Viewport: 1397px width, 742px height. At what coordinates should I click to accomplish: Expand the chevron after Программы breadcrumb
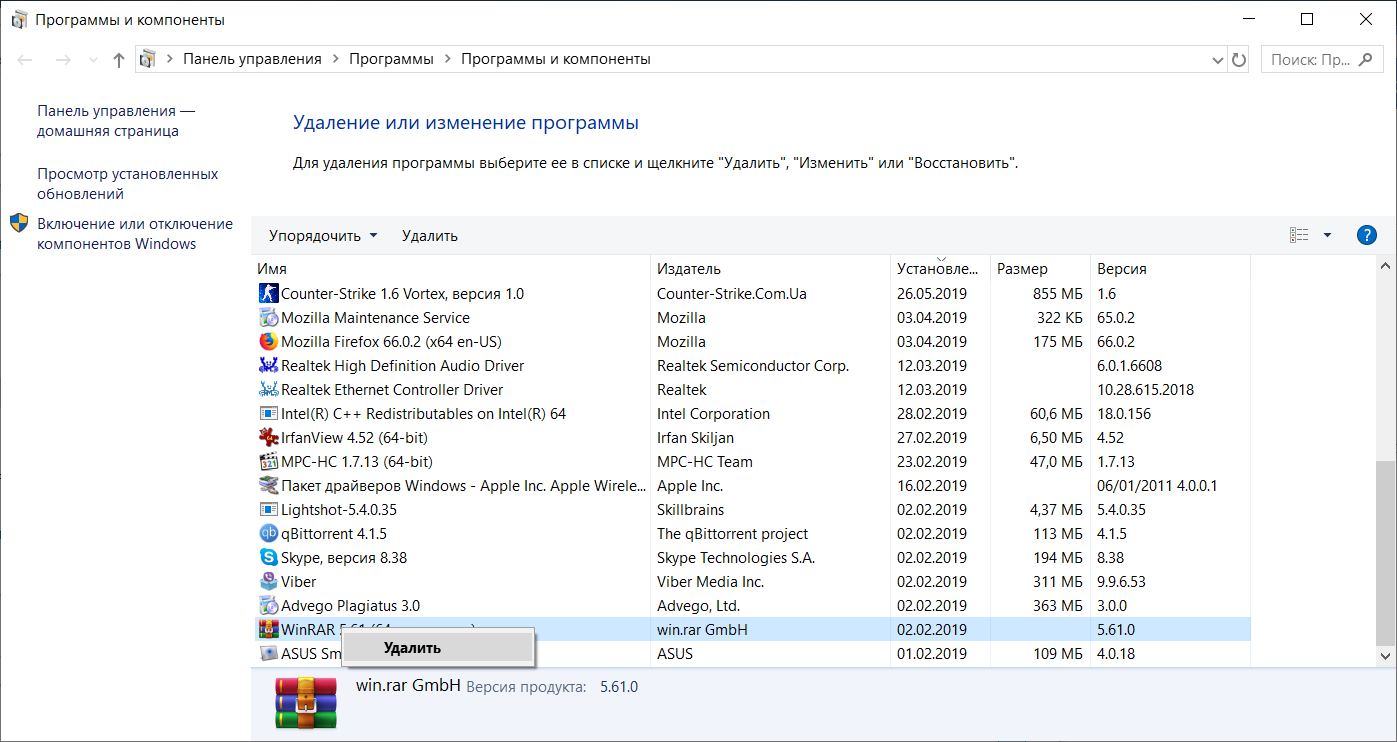[x=447, y=59]
